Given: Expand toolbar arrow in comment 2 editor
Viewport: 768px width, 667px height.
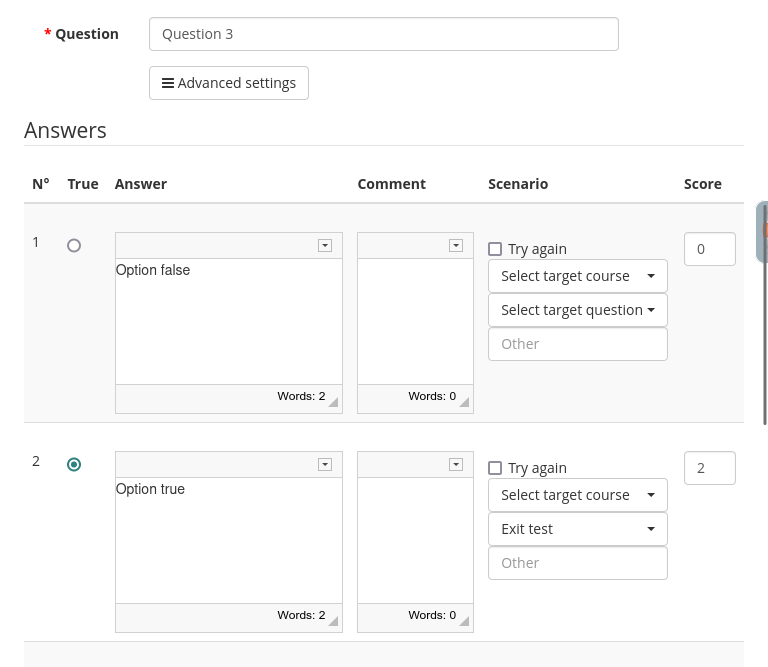Looking at the screenshot, I should [x=456, y=465].
